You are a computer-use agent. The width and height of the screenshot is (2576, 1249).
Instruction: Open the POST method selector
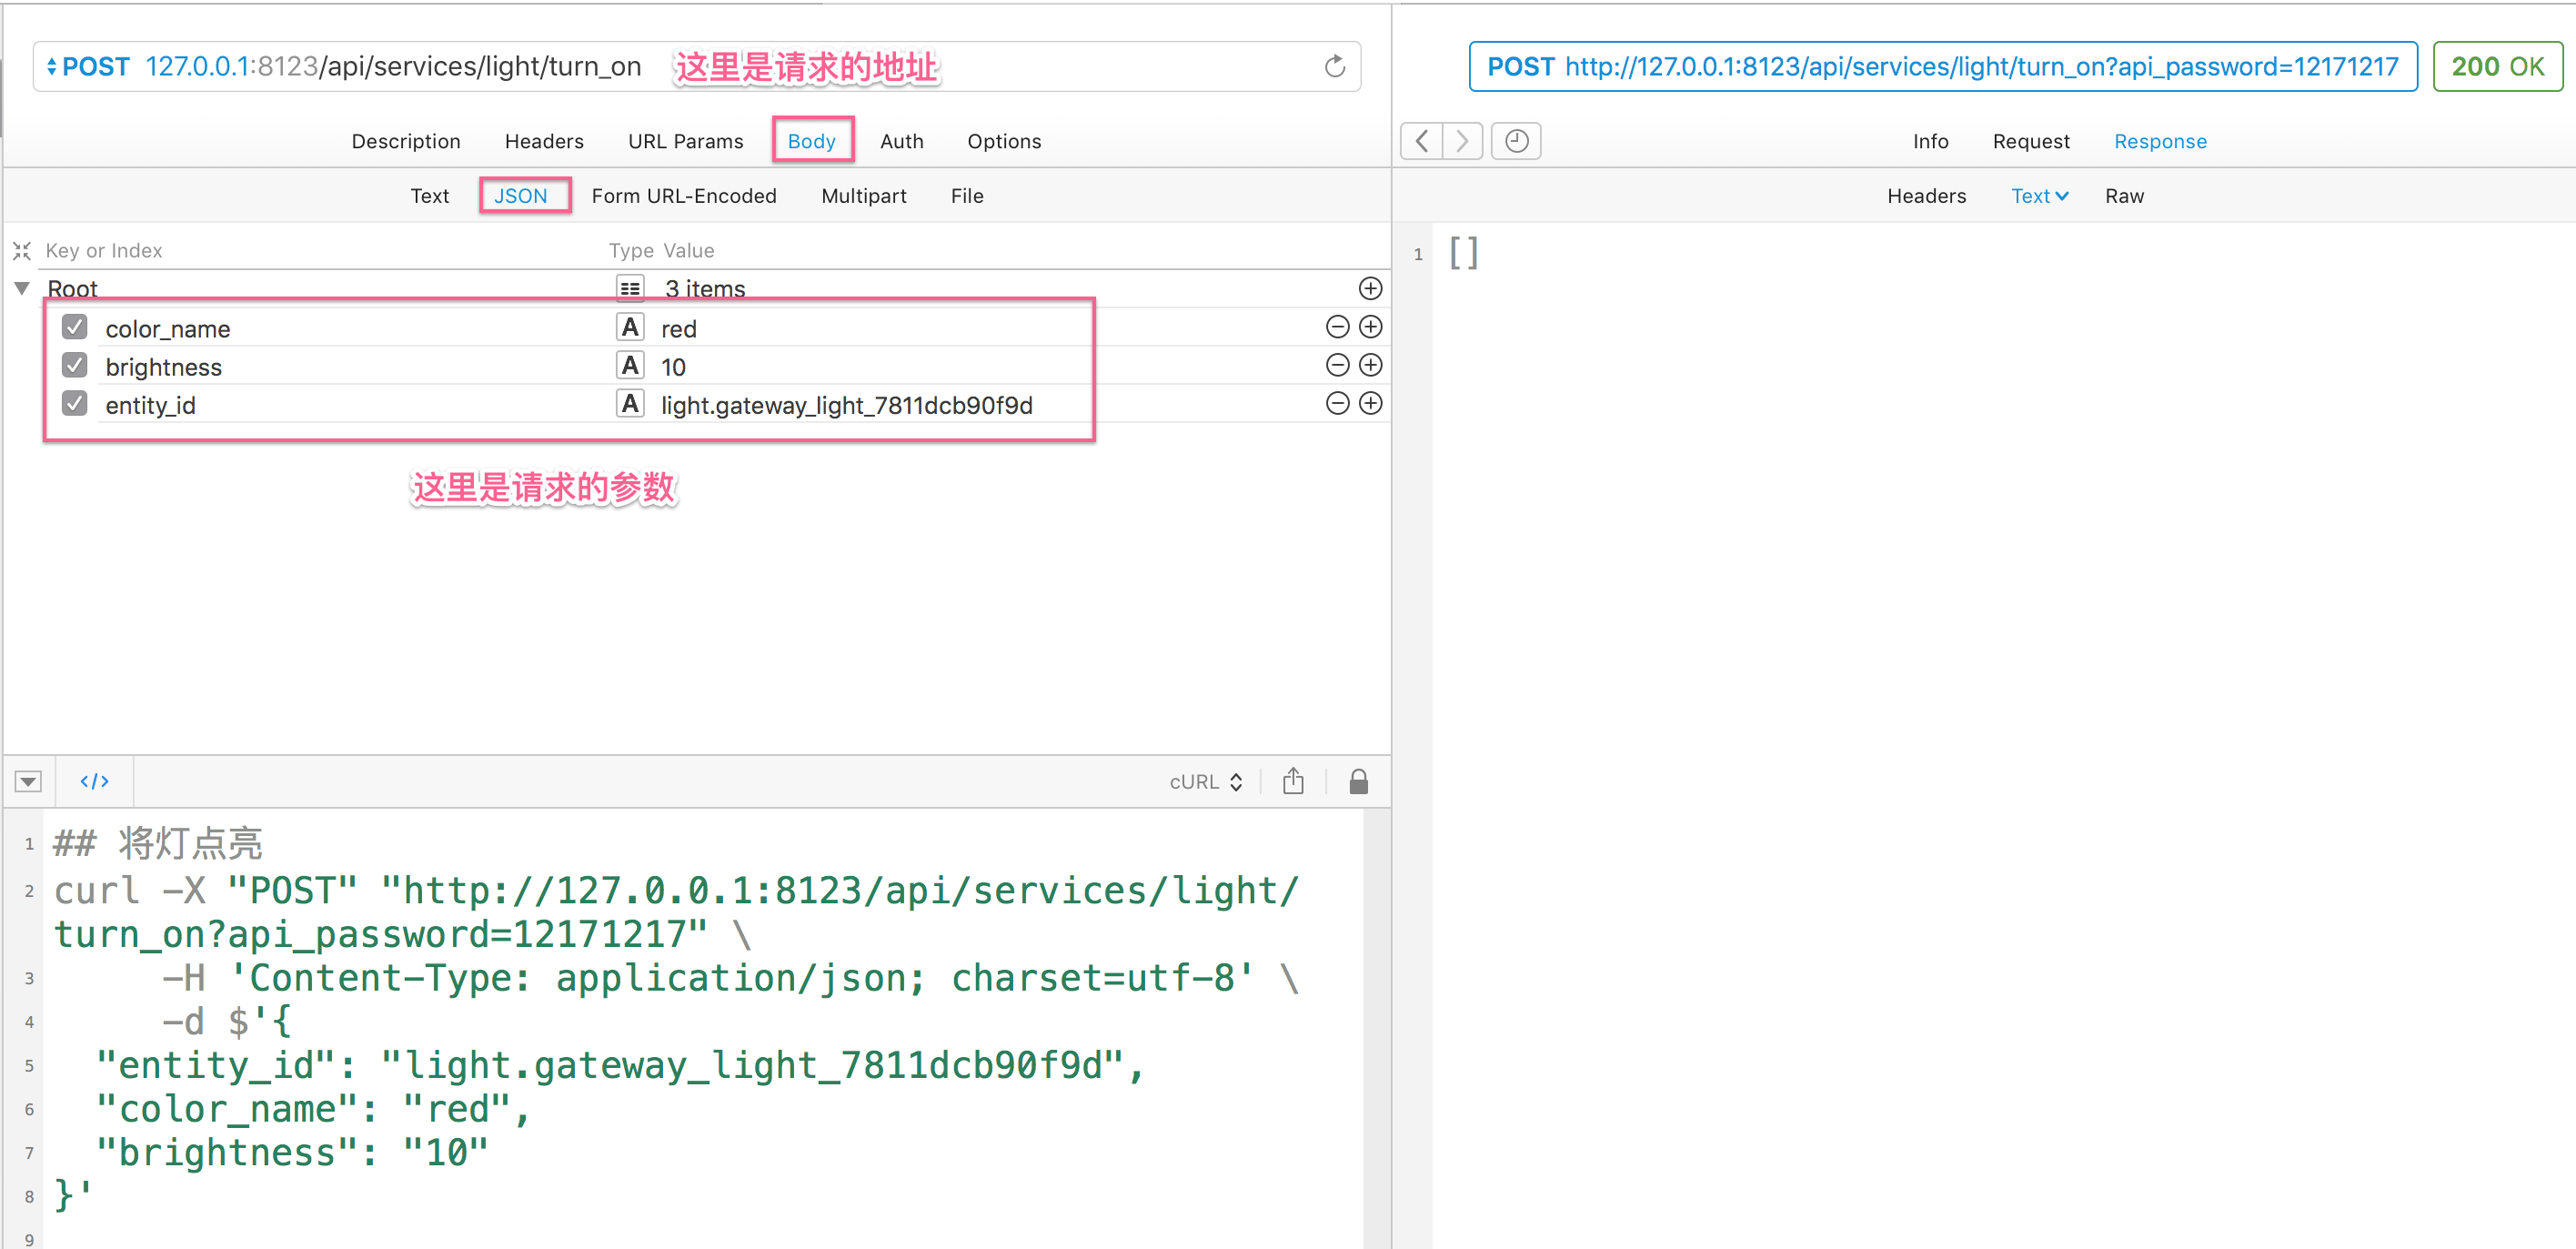pos(88,67)
